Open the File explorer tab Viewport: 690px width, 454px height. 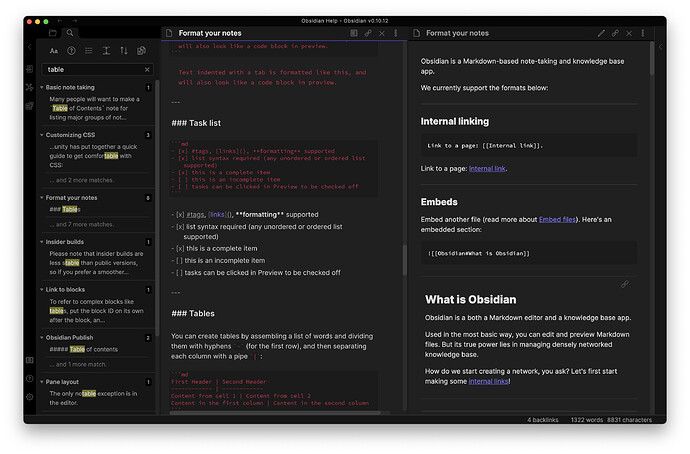(x=52, y=33)
